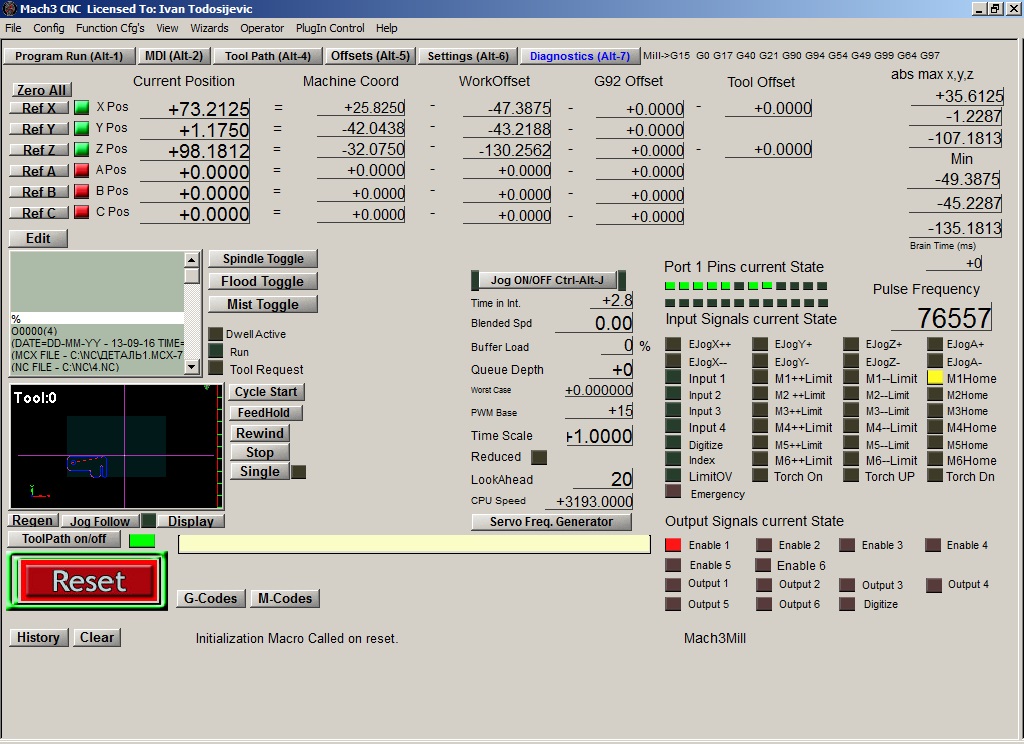Open the Function Cfg's menu
The height and width of the screenshot is (744, 1024).
click(x=110, y=28)
